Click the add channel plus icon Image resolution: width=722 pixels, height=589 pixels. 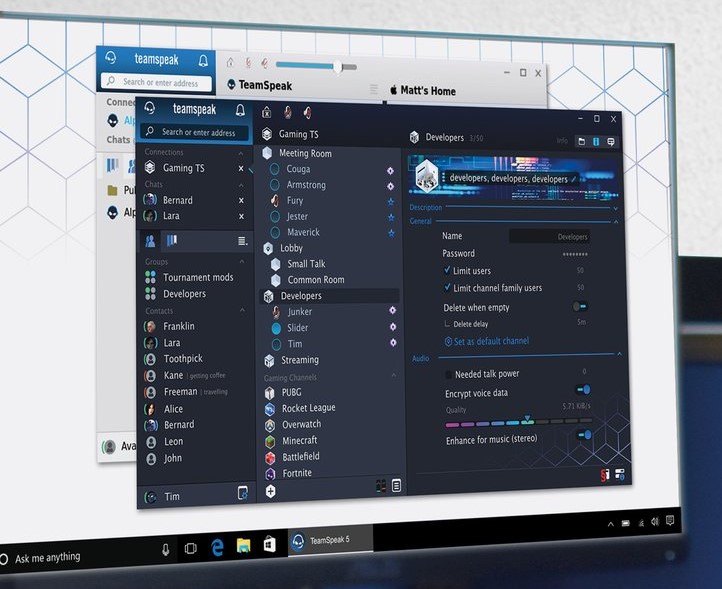270,491
